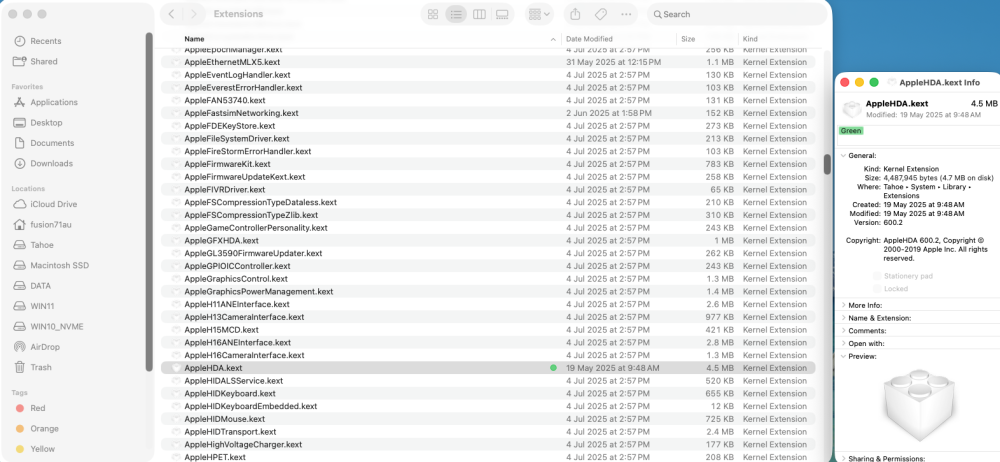Select AppleGFXHDA.kext in the list
The width and height of the screenshot is (1000, 462).
(x=488, y=241)
